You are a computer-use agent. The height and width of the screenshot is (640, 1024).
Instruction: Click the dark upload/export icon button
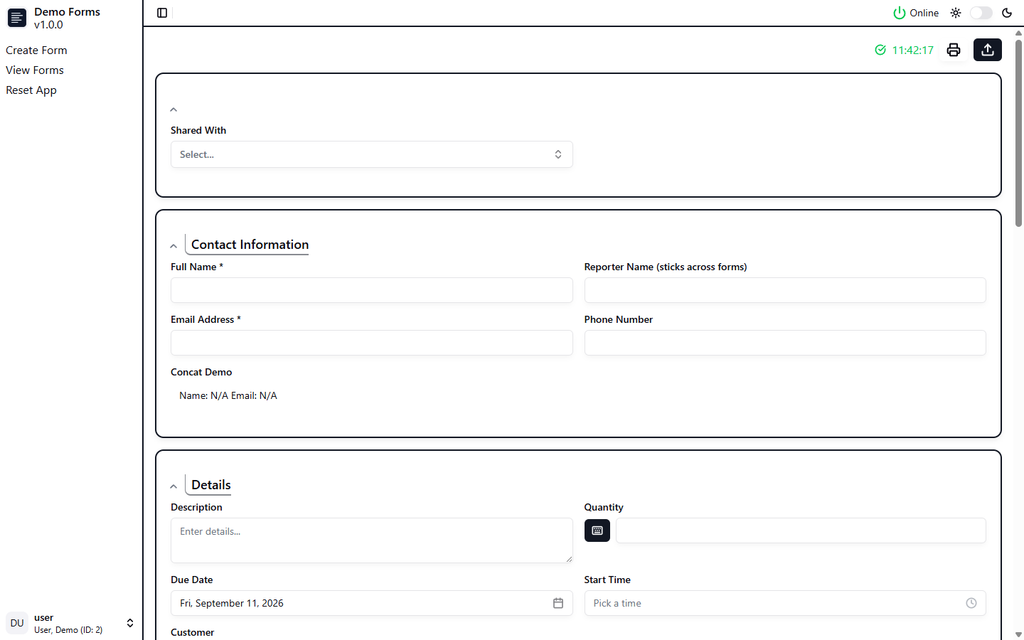987,50
